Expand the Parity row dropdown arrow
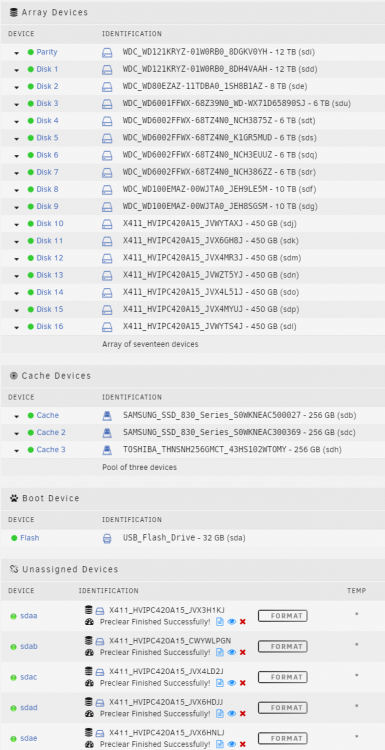385x750 pixels. (17, 53)
